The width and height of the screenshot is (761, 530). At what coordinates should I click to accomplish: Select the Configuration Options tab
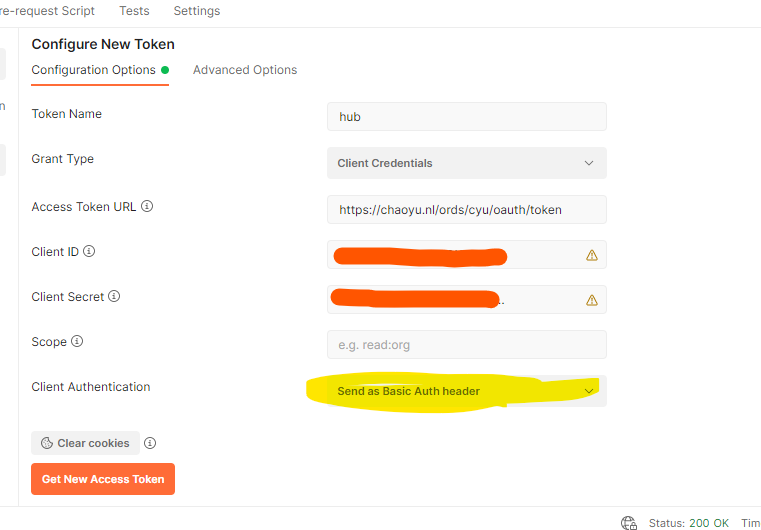pyautogui.click(x=94, y=70)
